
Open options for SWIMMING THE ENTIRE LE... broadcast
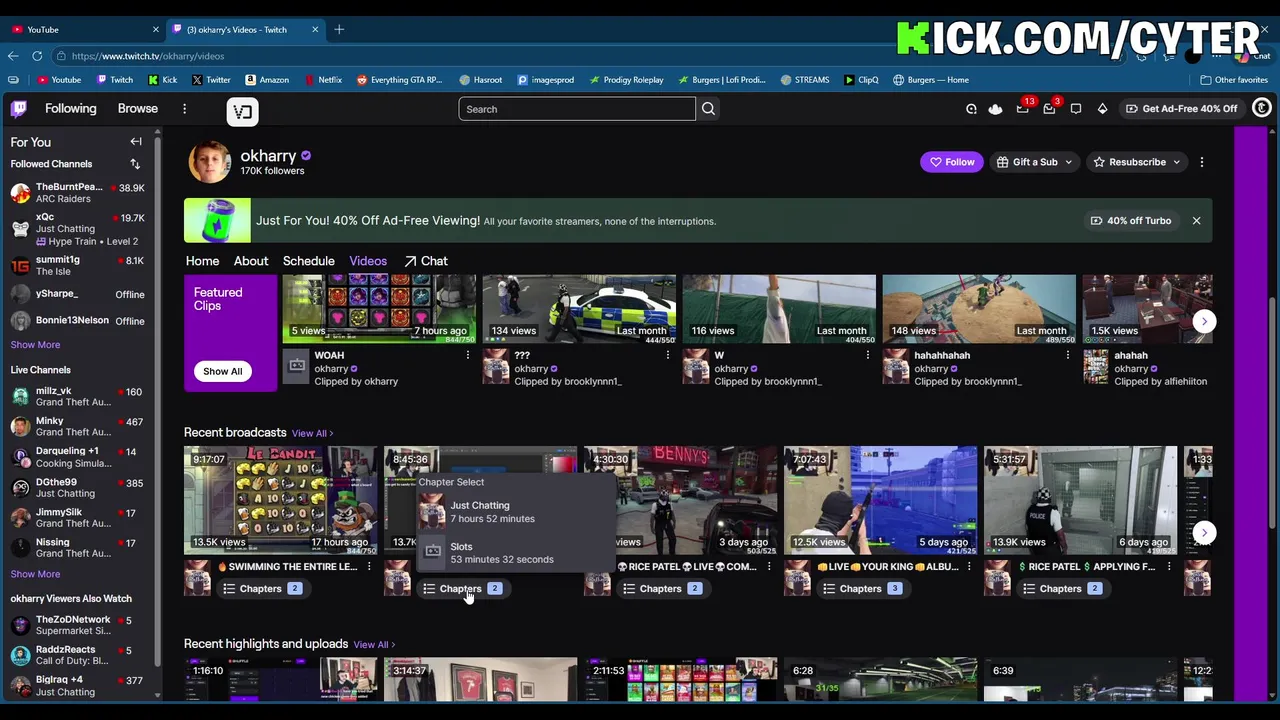point(368,567)
